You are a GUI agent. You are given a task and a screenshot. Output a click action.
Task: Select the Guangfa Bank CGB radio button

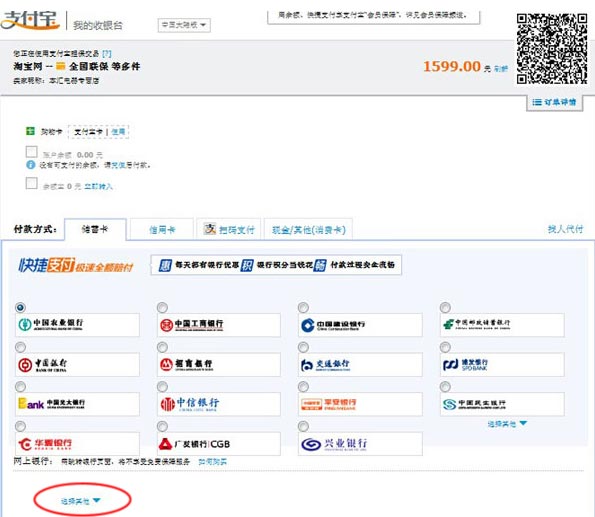(162, 426)
